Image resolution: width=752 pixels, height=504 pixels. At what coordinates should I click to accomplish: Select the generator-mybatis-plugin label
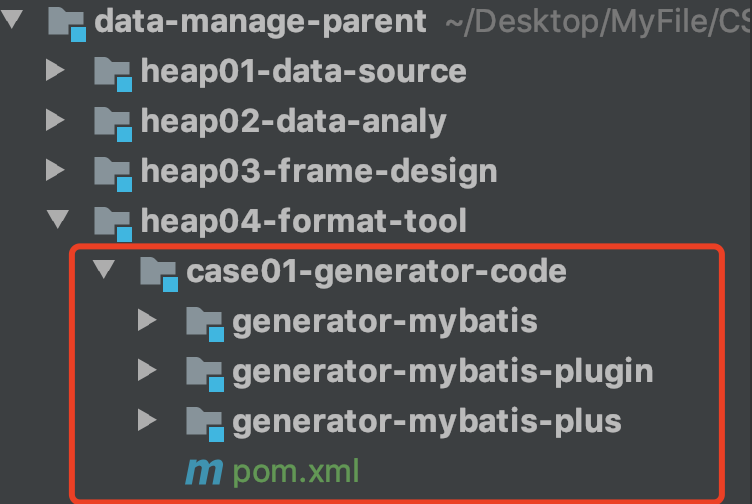pyautogui.click(x=443, y=372)
